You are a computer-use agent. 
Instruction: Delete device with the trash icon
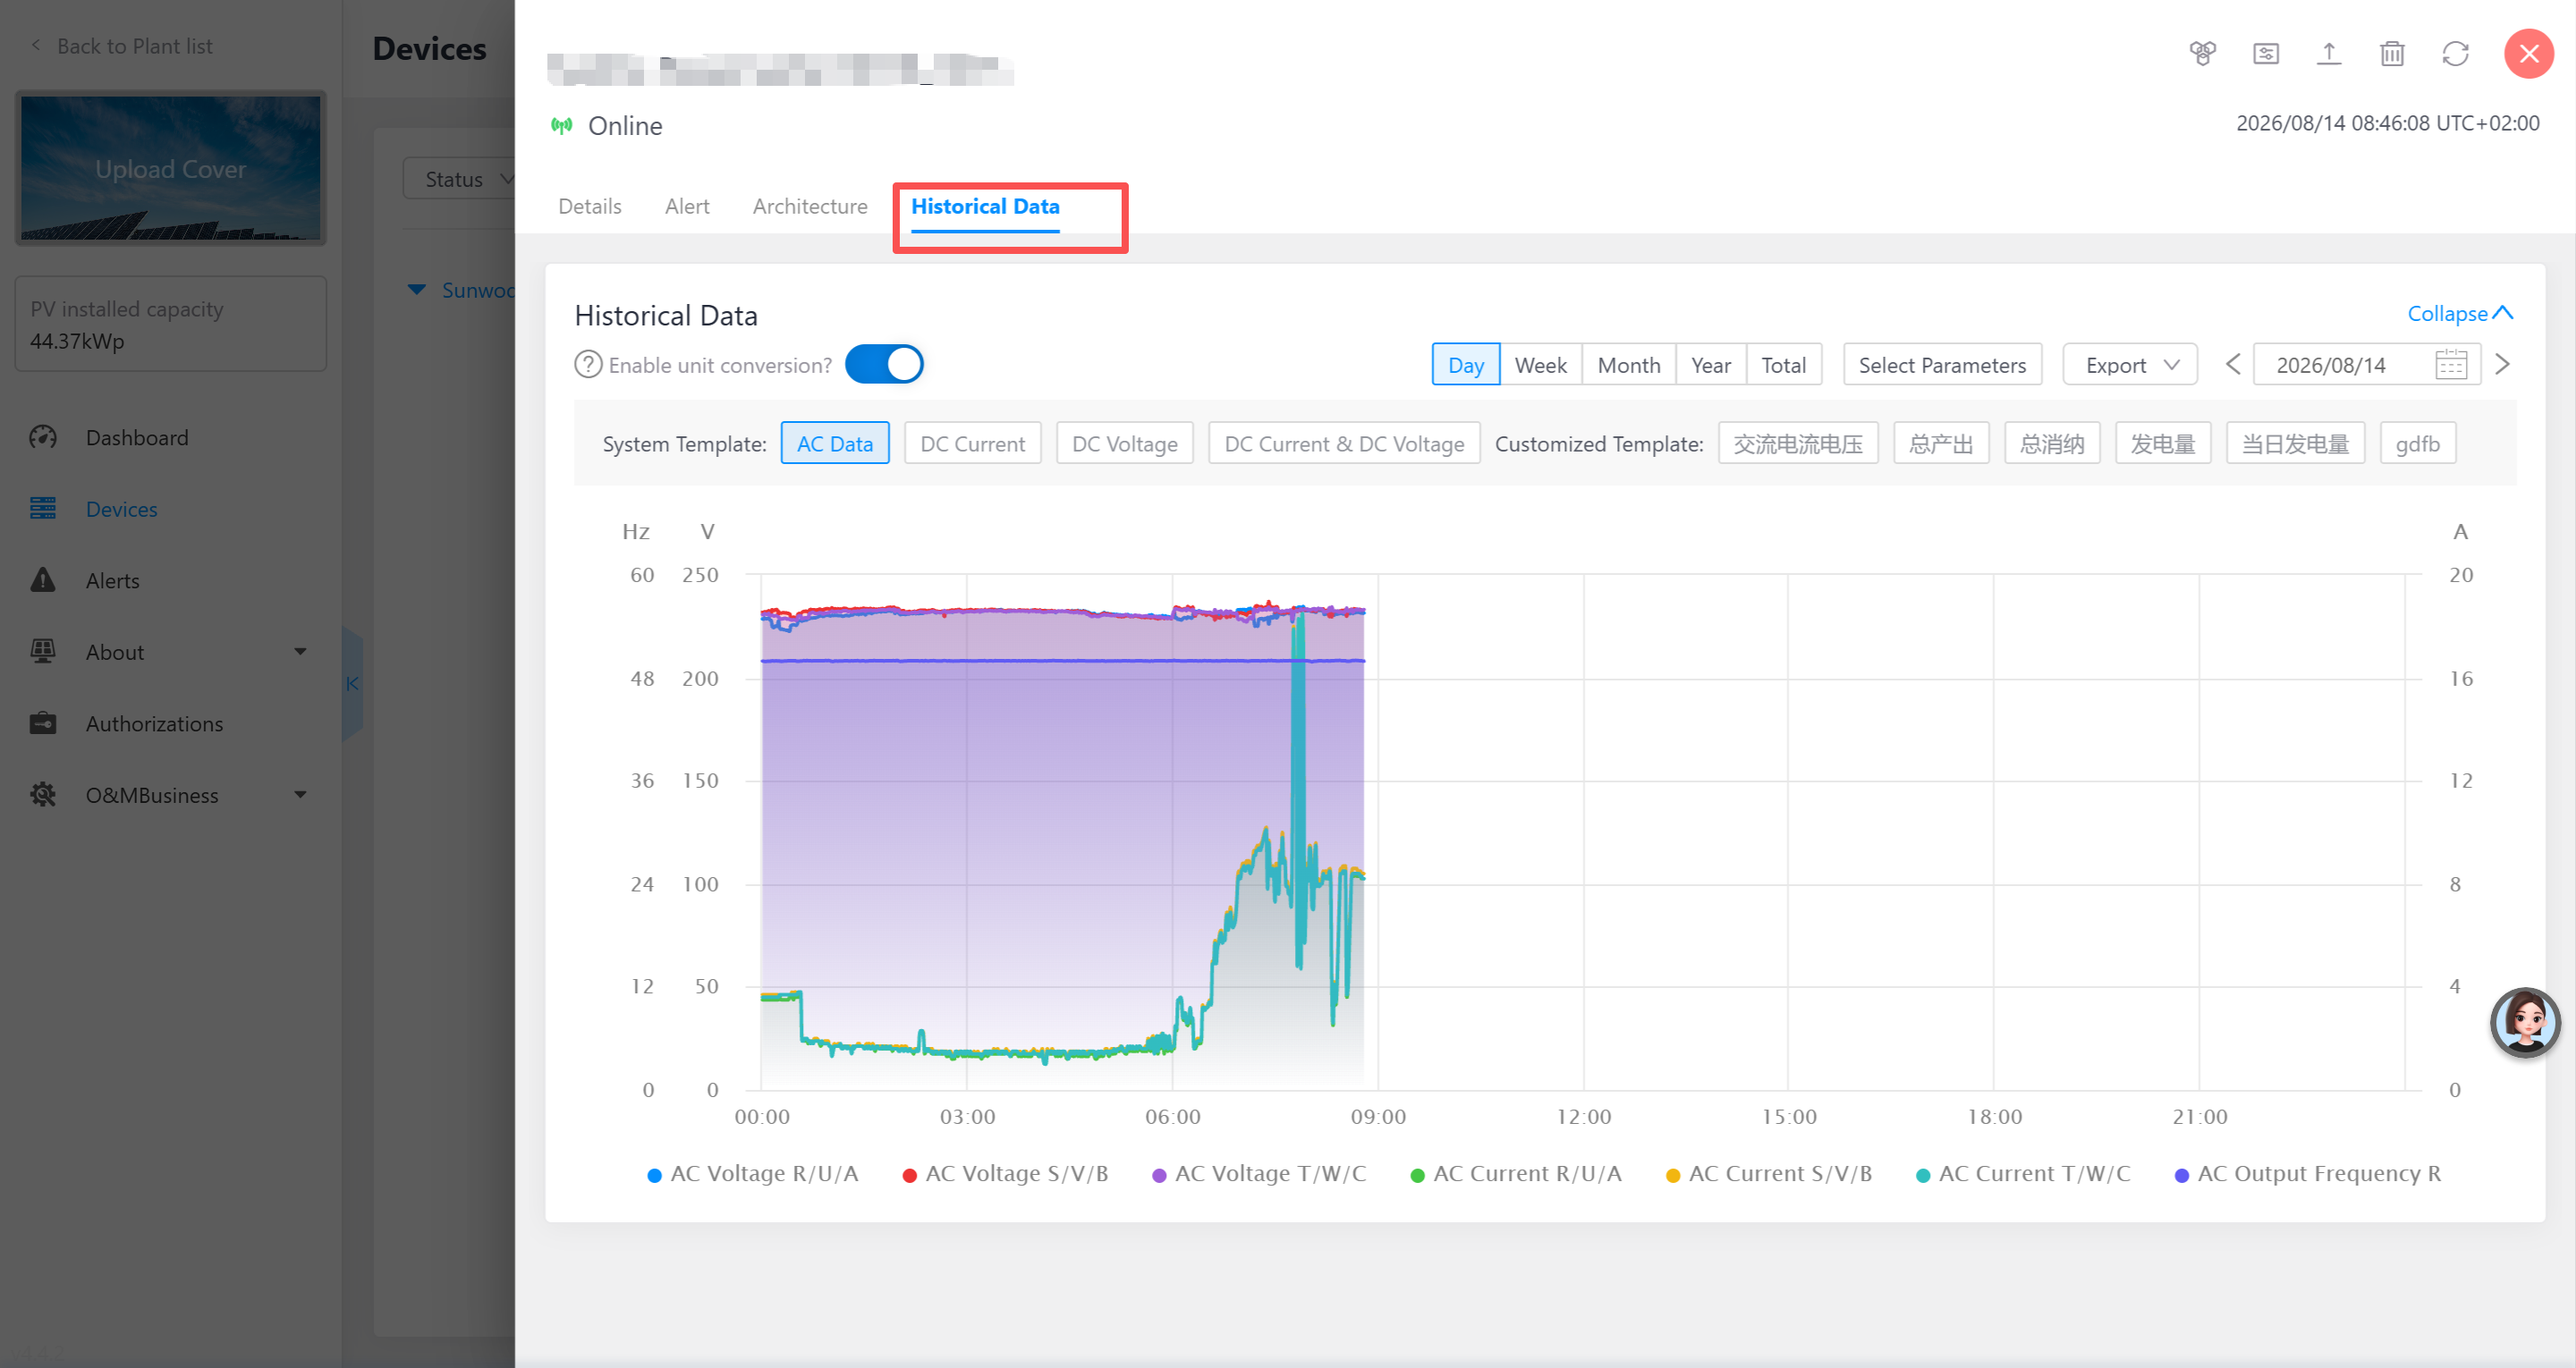(x=2392, y=53)
